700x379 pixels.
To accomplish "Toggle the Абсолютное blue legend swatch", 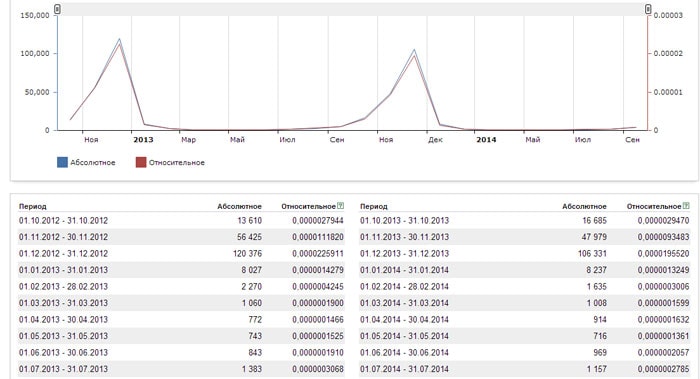I will click(x=62, y=162).
